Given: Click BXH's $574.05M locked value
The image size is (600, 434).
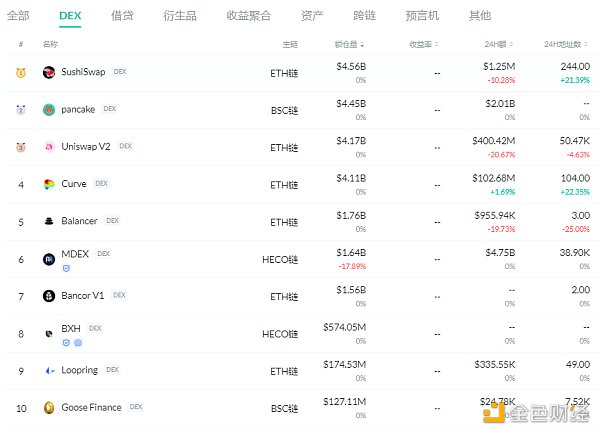Looking at the screenshot, I should coord(344,327).
